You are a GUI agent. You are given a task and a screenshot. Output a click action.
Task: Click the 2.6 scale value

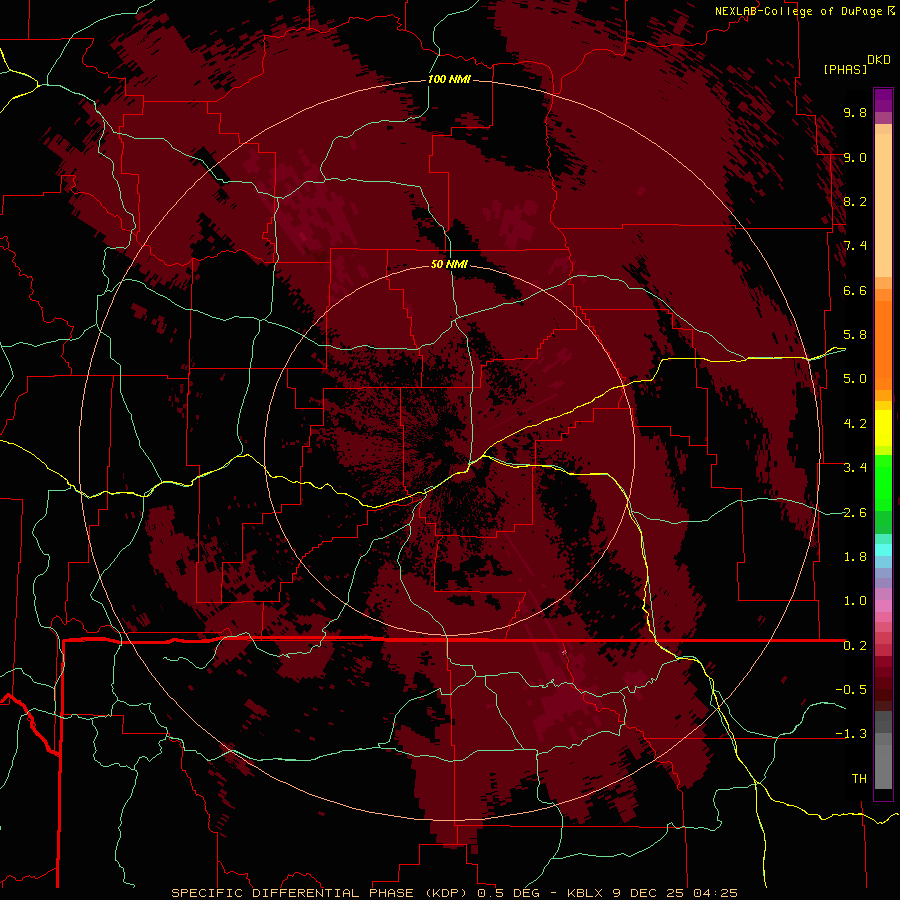pos(855,513)
